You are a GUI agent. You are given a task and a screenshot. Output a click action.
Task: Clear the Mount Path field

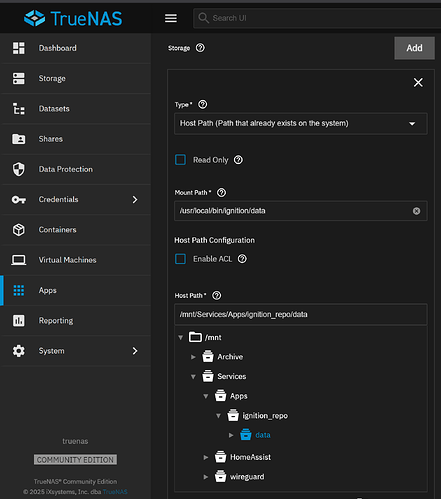coord(416,211)
